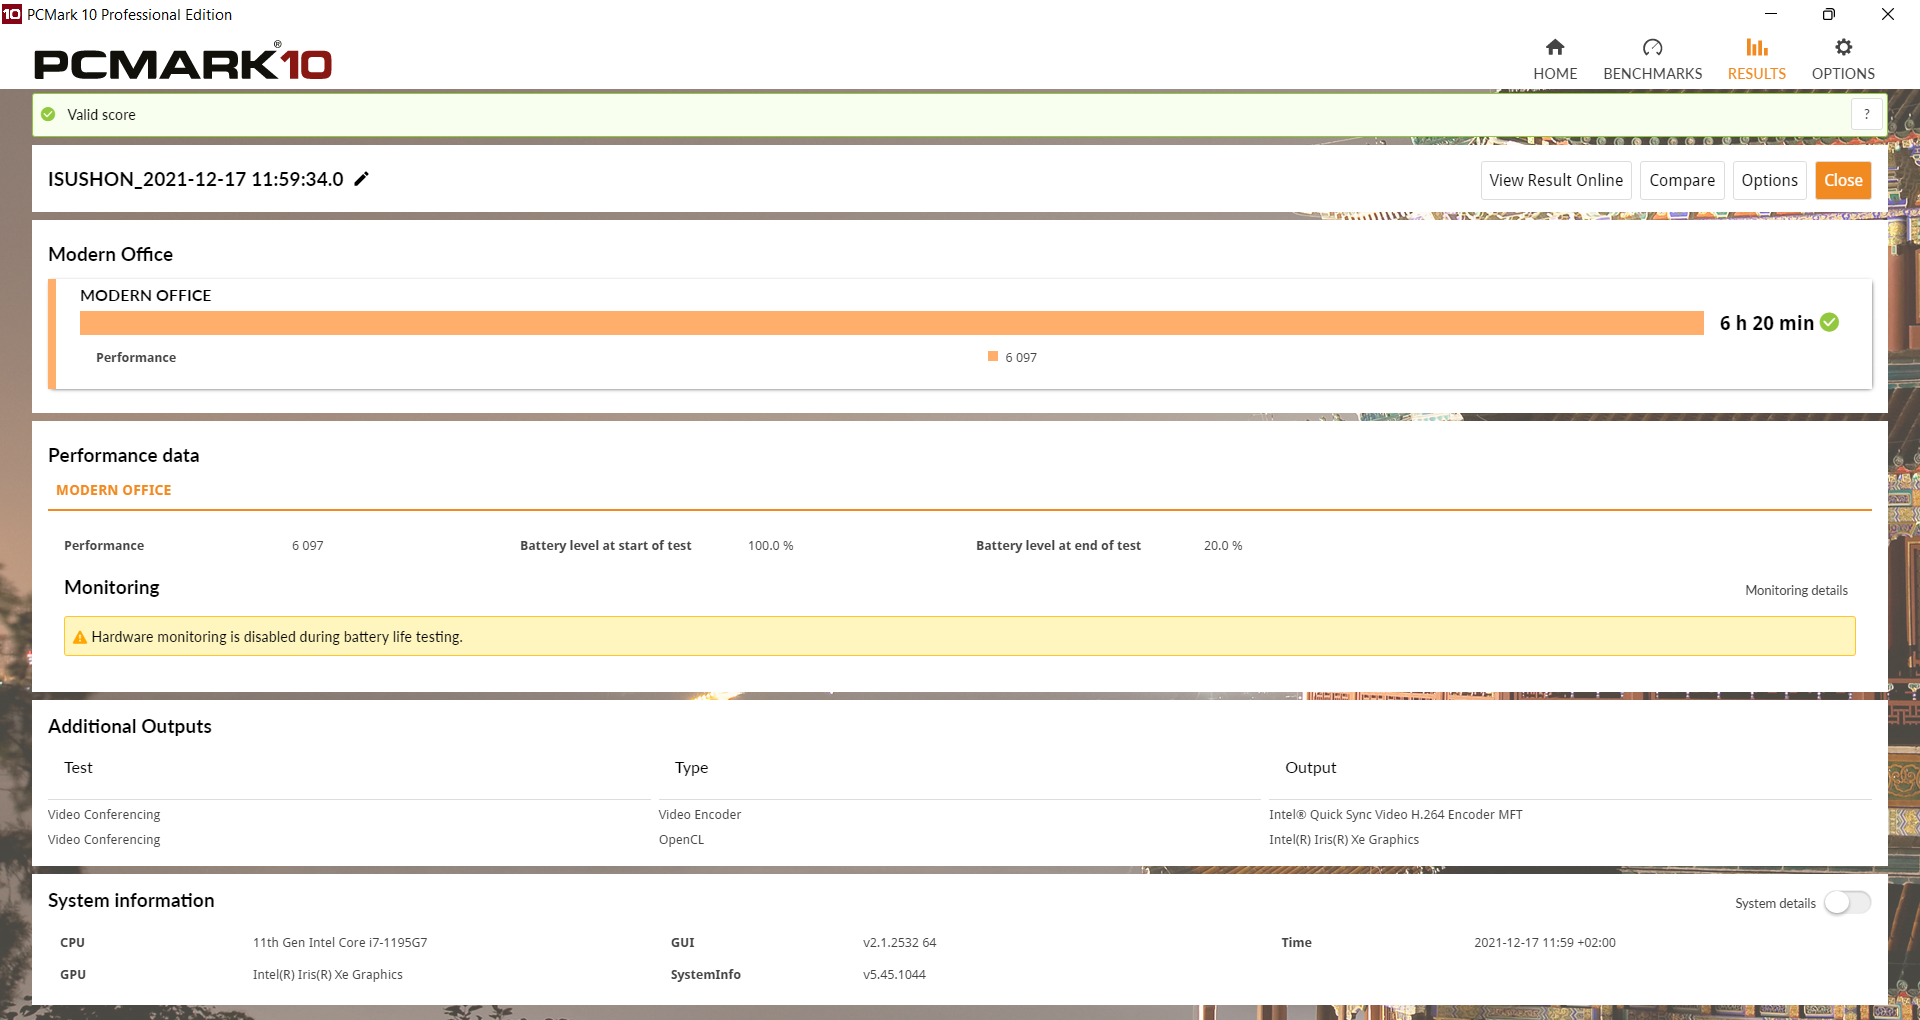Click the PCMark 10 title bar app icon
Screen dimensions: 1920x1020
coord(12,14)
